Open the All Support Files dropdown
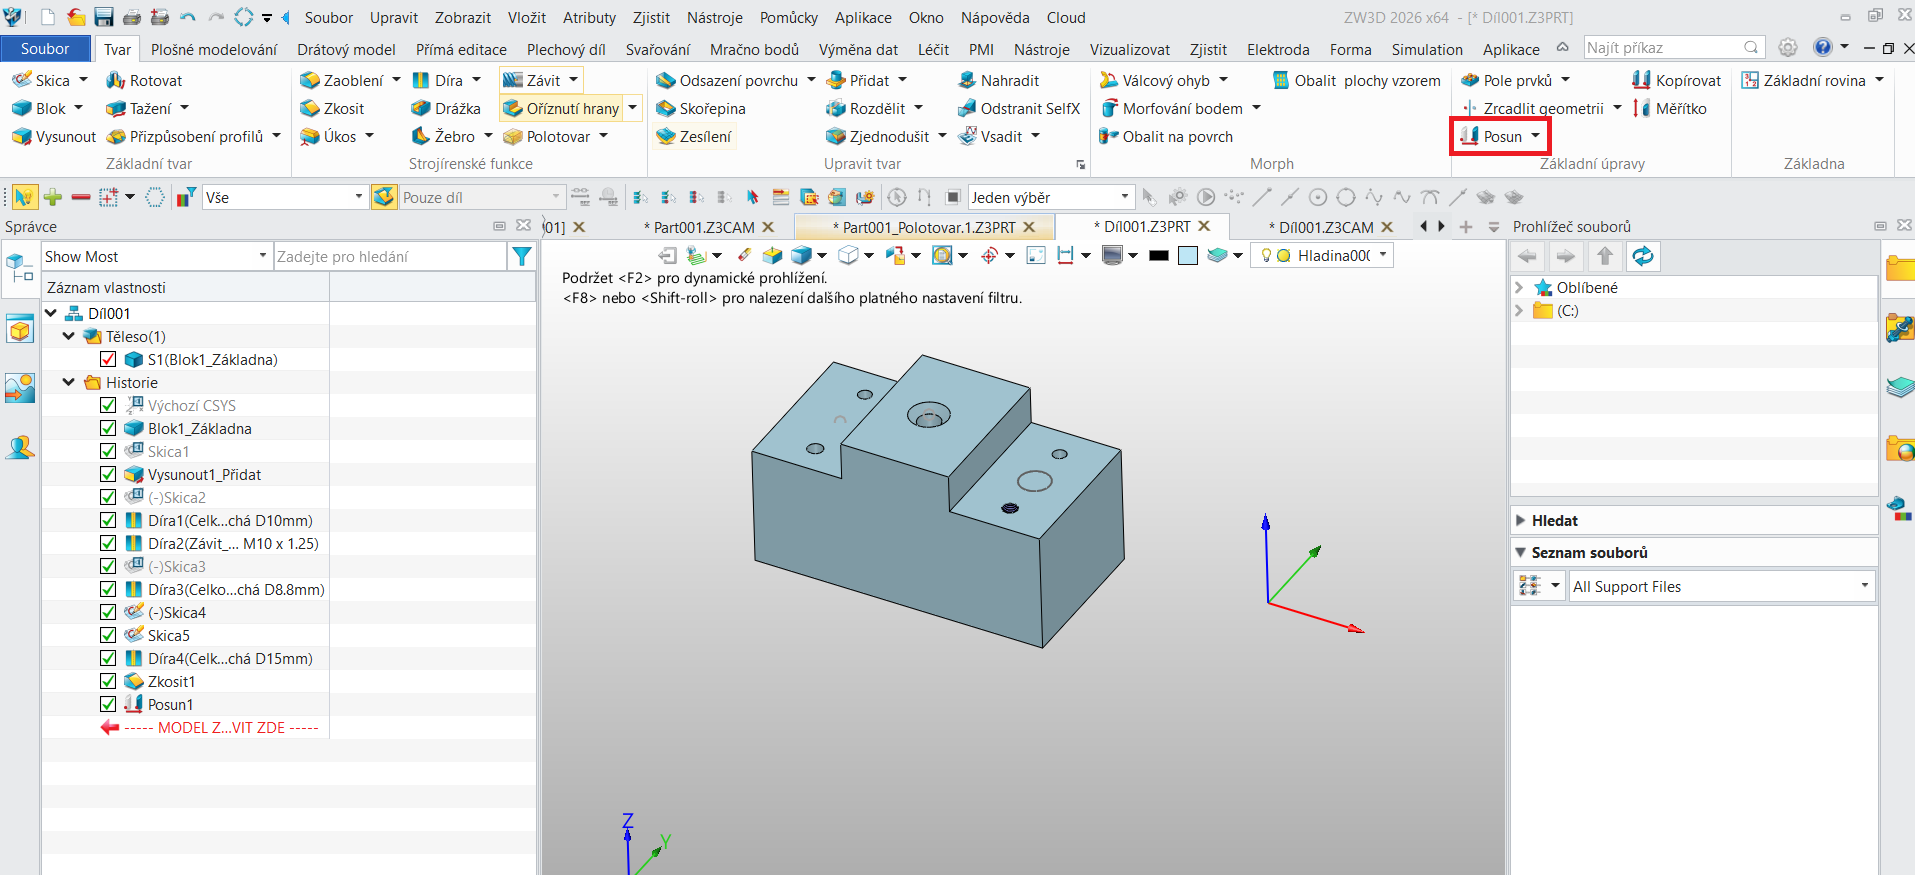Image resolution: width=1915 pixels, height=875 pixels. (x=1721, y=586)
